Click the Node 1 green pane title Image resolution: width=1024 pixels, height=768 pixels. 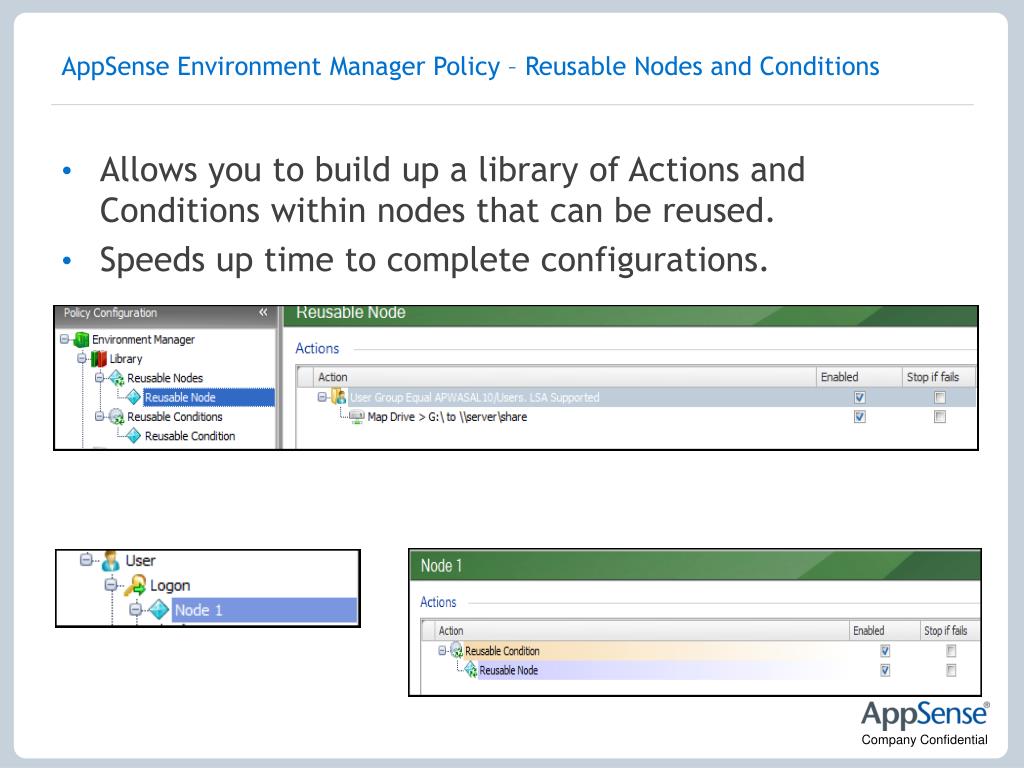click(441, 566)
